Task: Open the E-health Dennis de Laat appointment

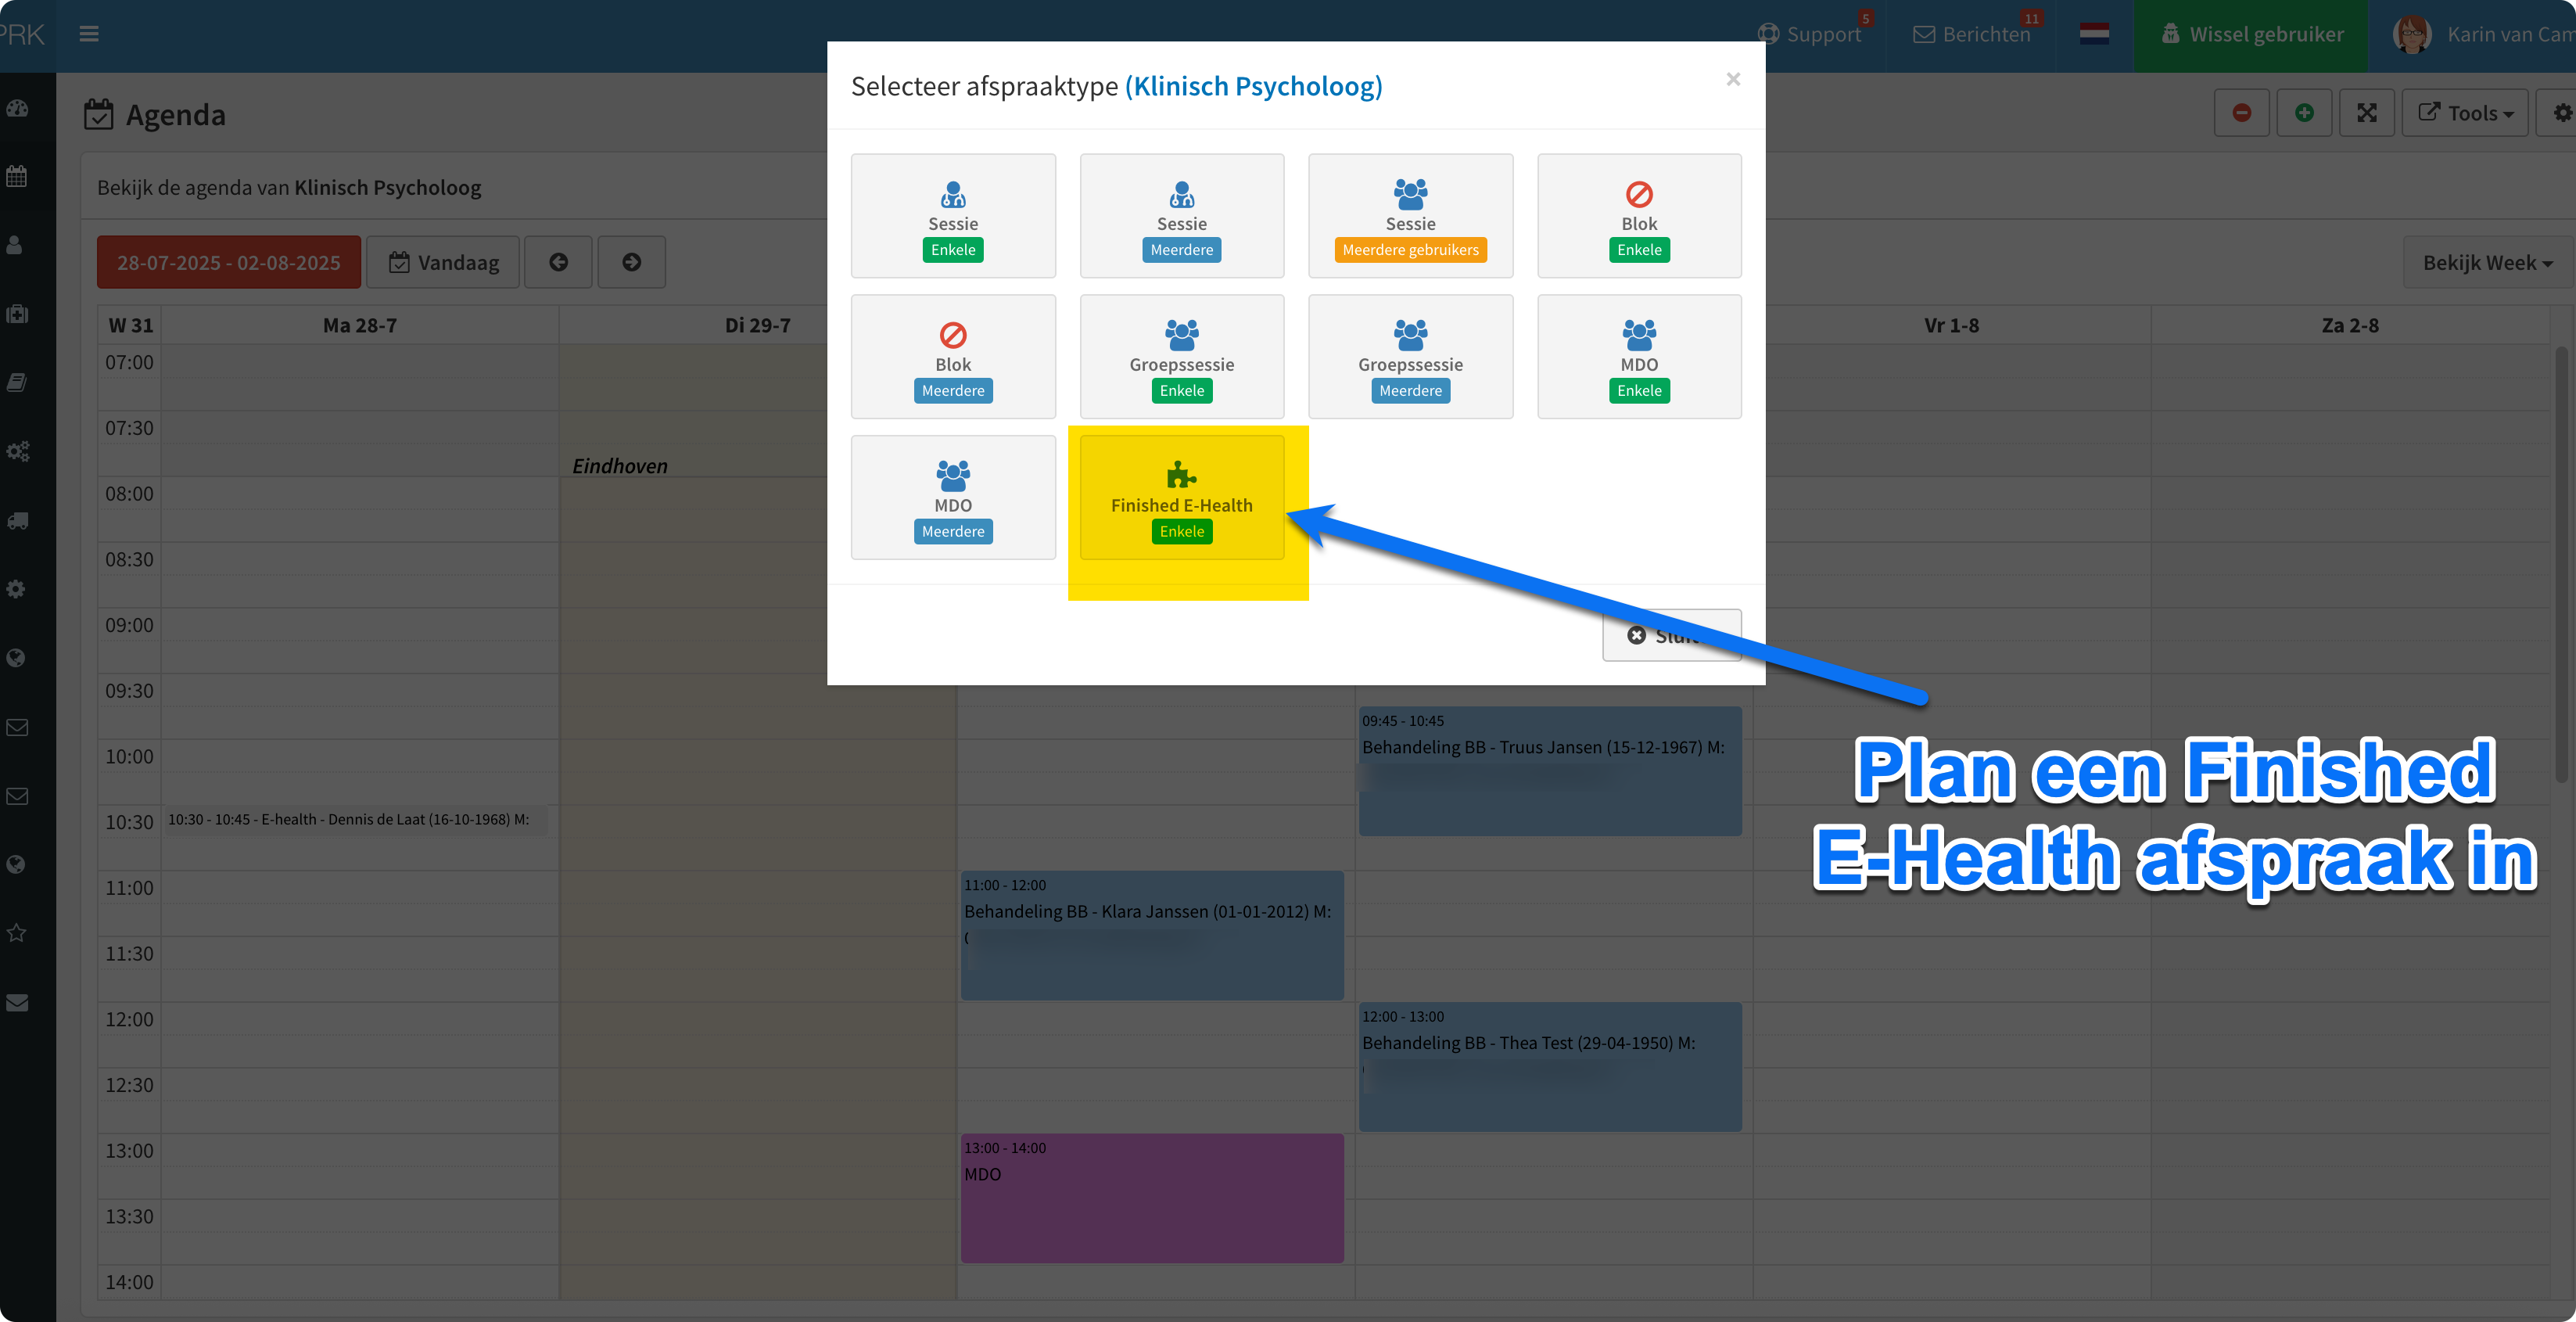Action: click(355, 820)
